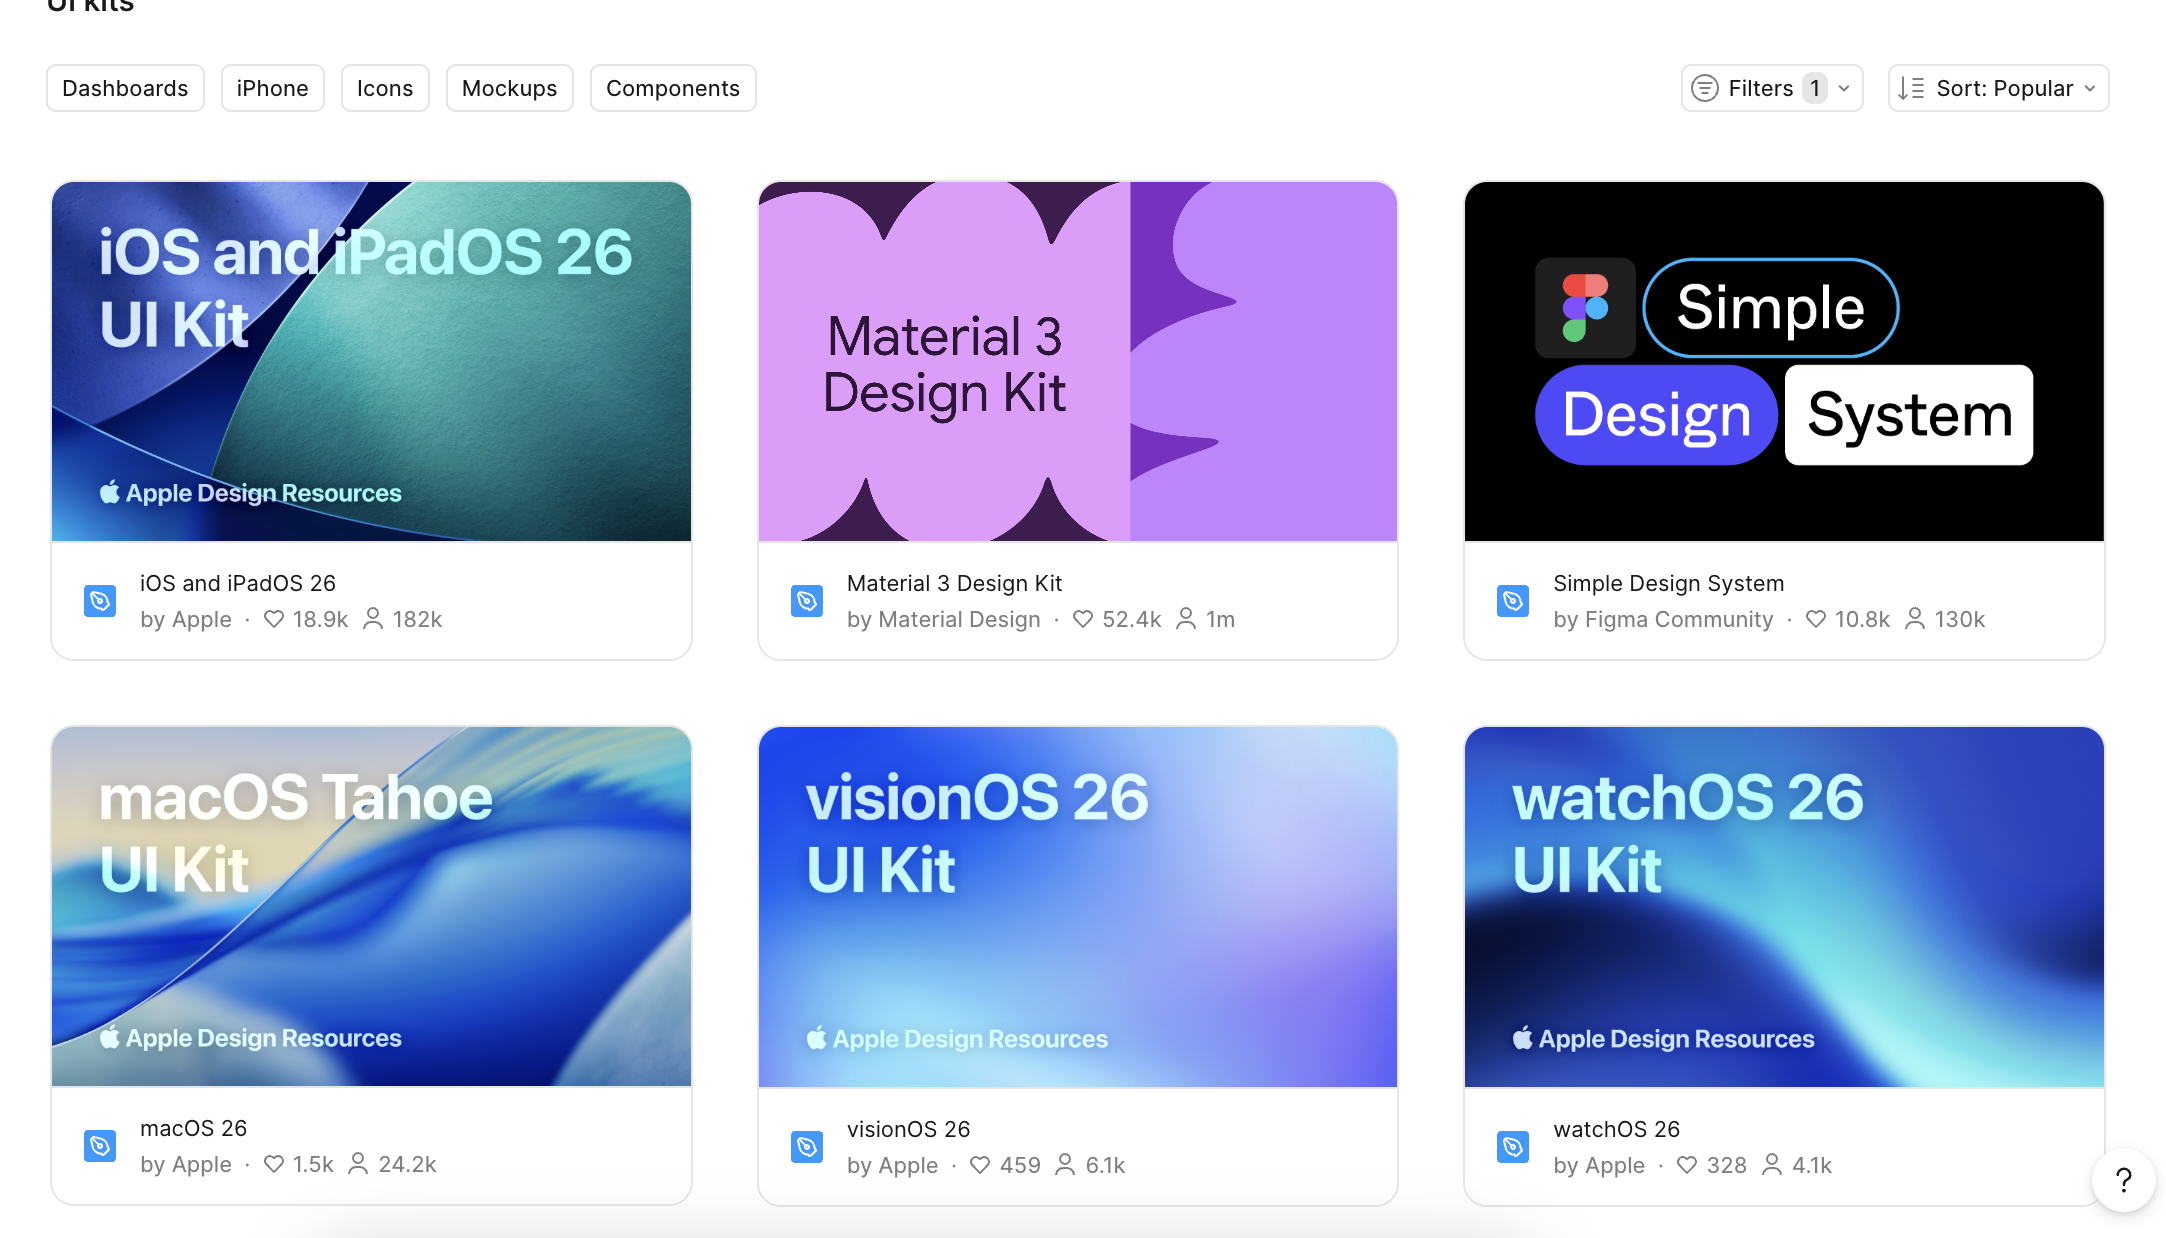The height and width of the screenshot is (1238, 2166).
Task: Click the users icon on iOS and iPadOS 26
Action: (x=373, y=619)
